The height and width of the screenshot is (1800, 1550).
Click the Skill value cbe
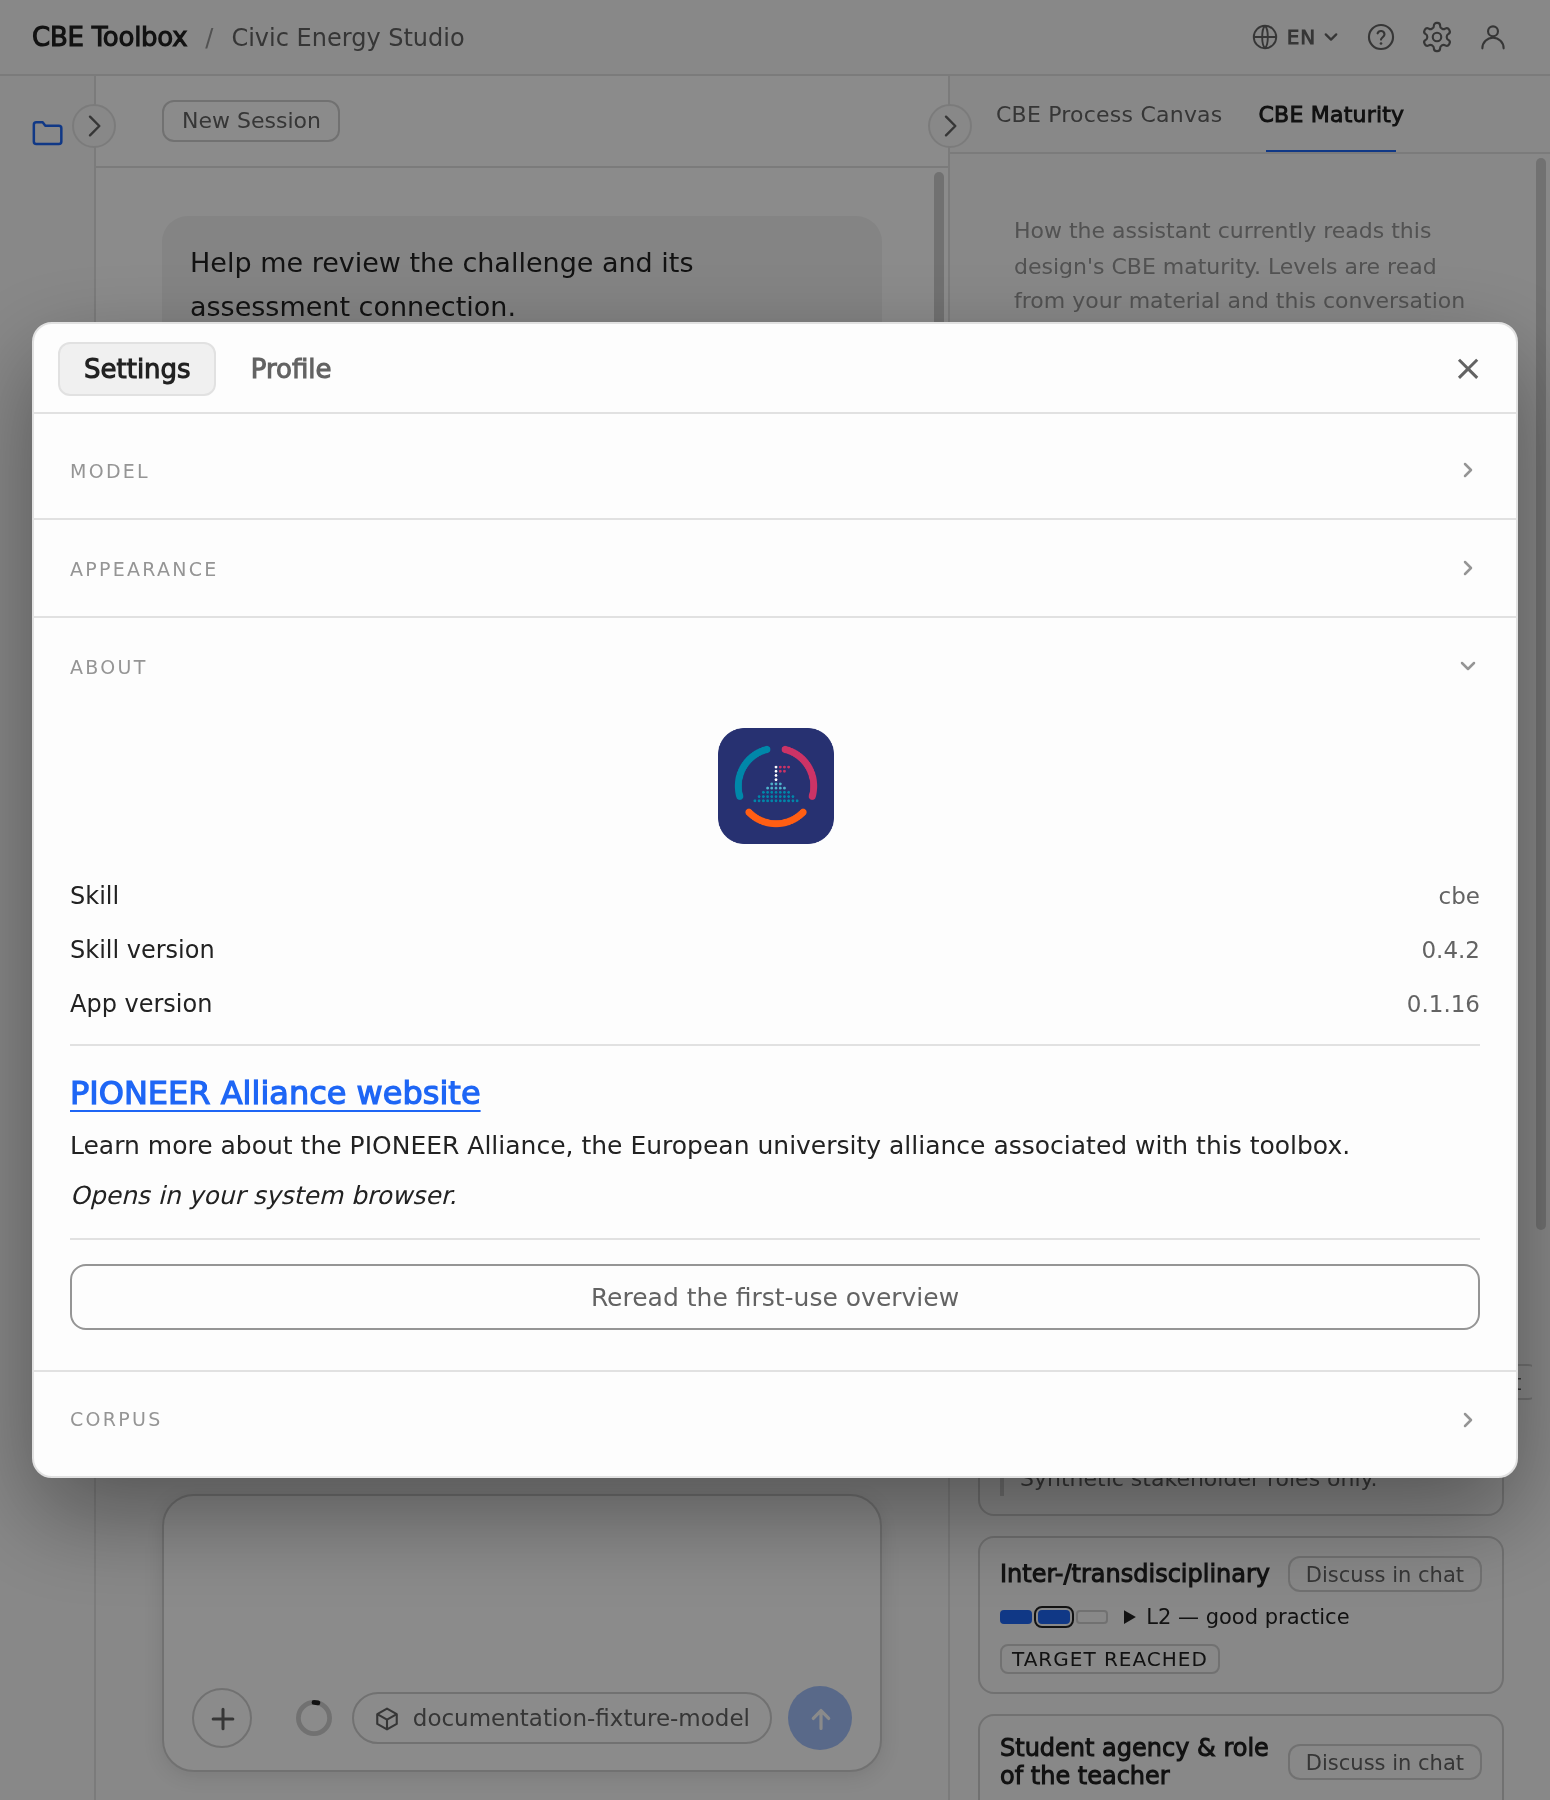click(x=1459, y=895)
